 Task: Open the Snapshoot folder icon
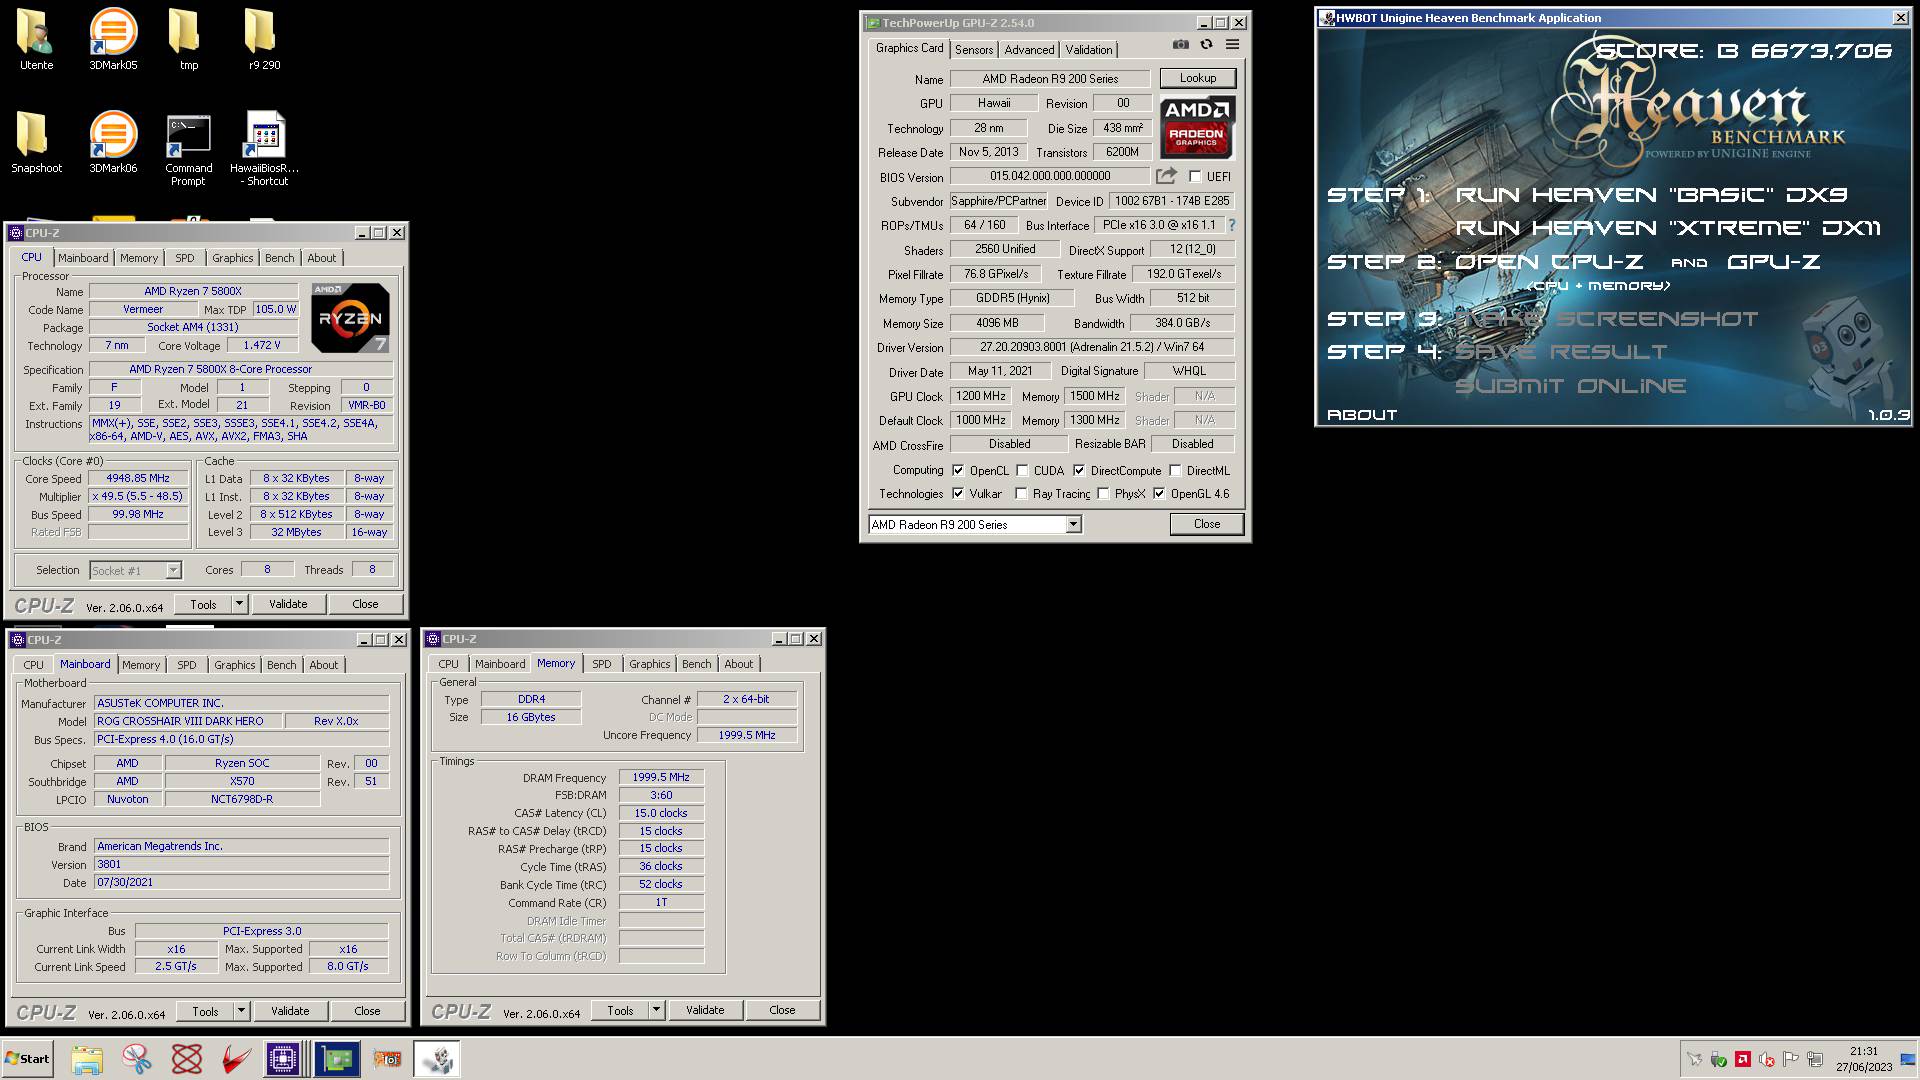tap(36, 143)
